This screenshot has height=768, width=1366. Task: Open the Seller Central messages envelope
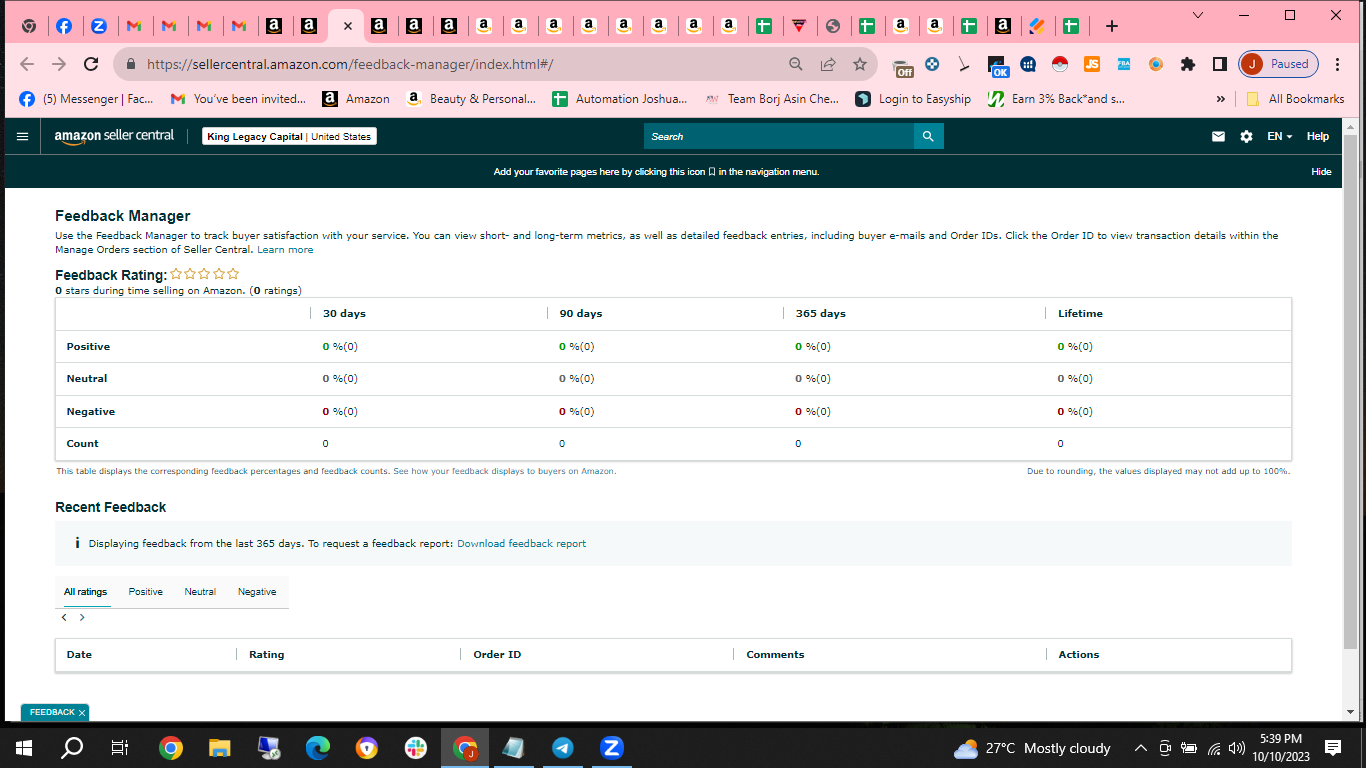(x=1218, y=136)
